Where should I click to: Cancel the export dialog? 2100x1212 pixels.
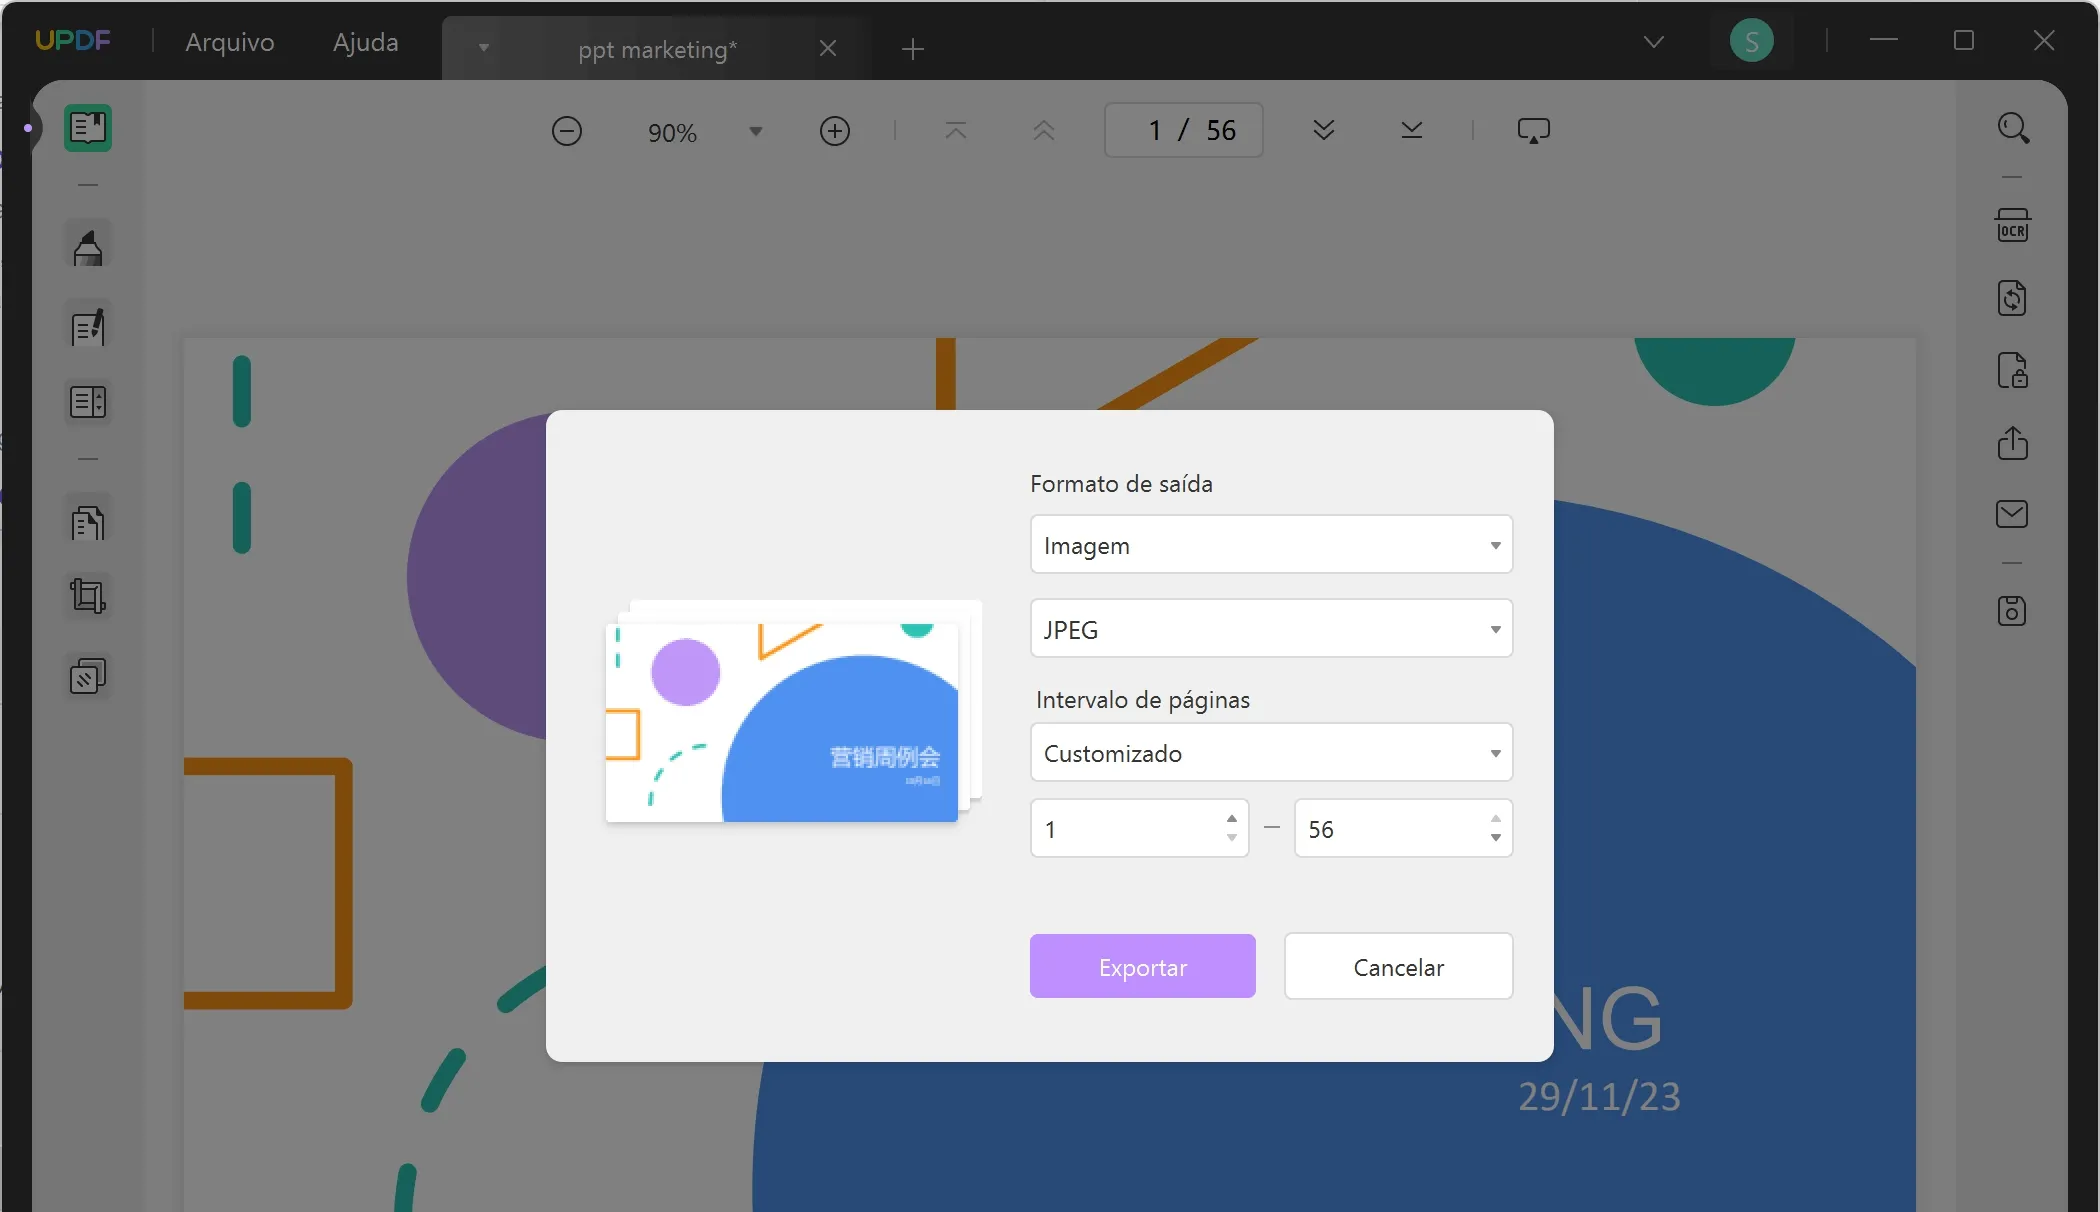click(1398, 966)
